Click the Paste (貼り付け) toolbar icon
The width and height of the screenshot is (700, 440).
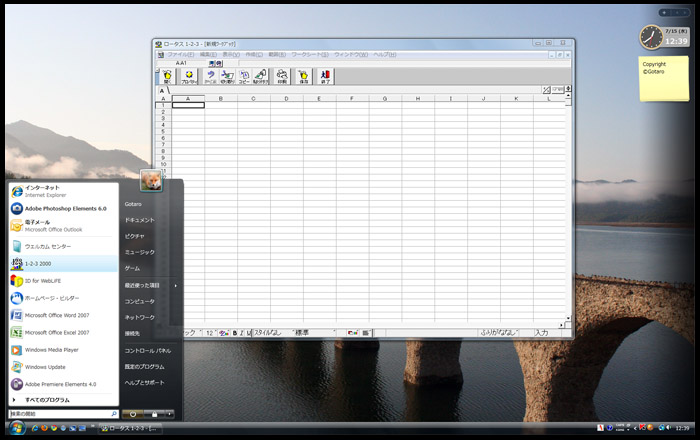(x=261, y=76)
